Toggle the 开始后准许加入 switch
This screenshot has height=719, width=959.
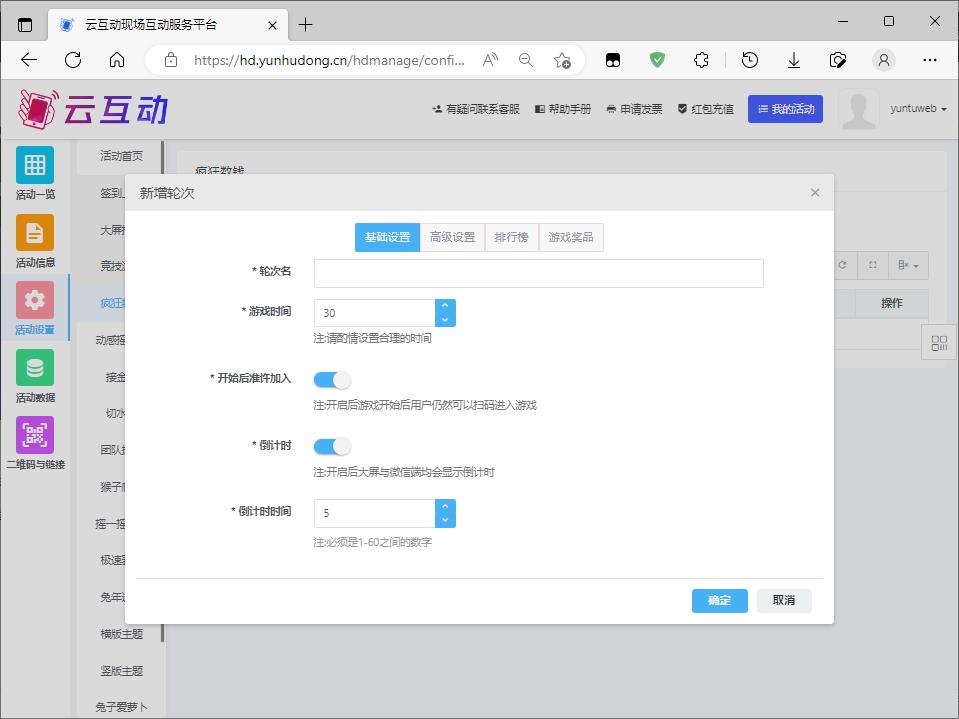click(x=332, y=380)
